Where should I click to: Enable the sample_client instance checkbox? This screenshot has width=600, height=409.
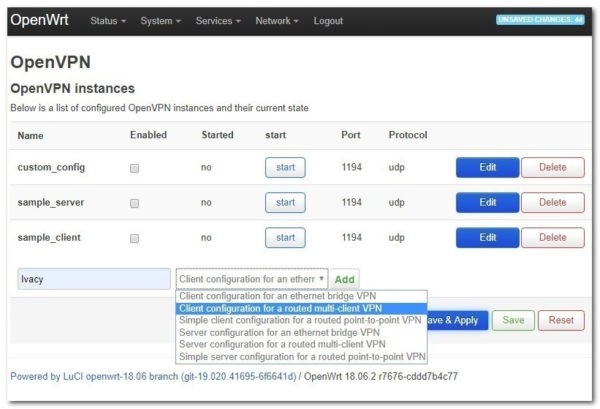(134, 238)
